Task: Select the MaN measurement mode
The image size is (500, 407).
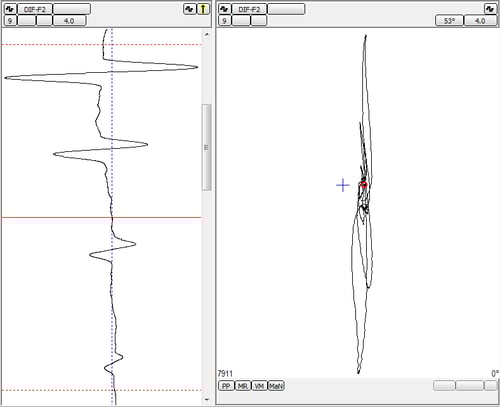Action: tap(276, 386)
